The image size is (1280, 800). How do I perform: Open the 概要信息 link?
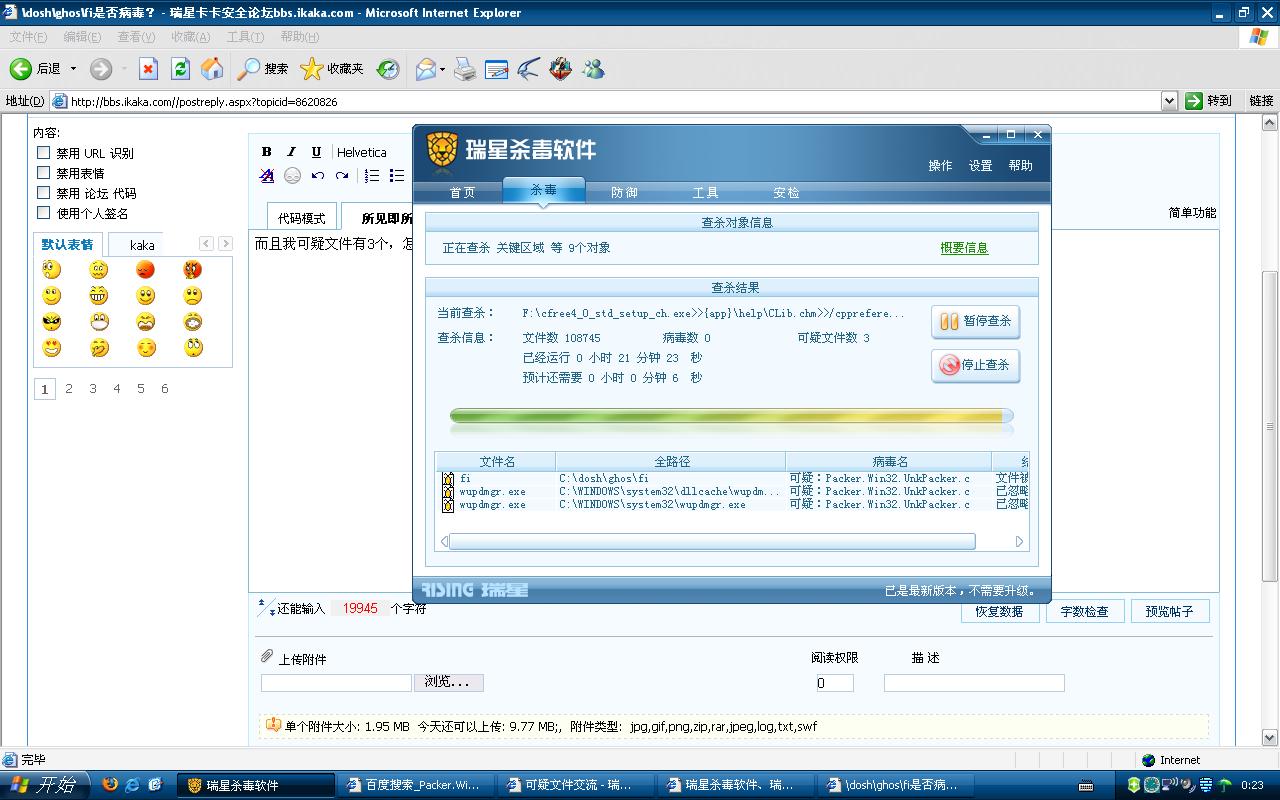pos(964,248)
